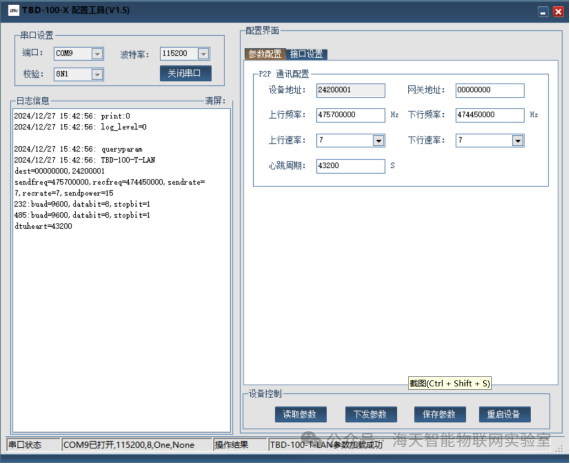Click the 网关地址 input field
Screen dimensions: 570x464
click(490, 90)
